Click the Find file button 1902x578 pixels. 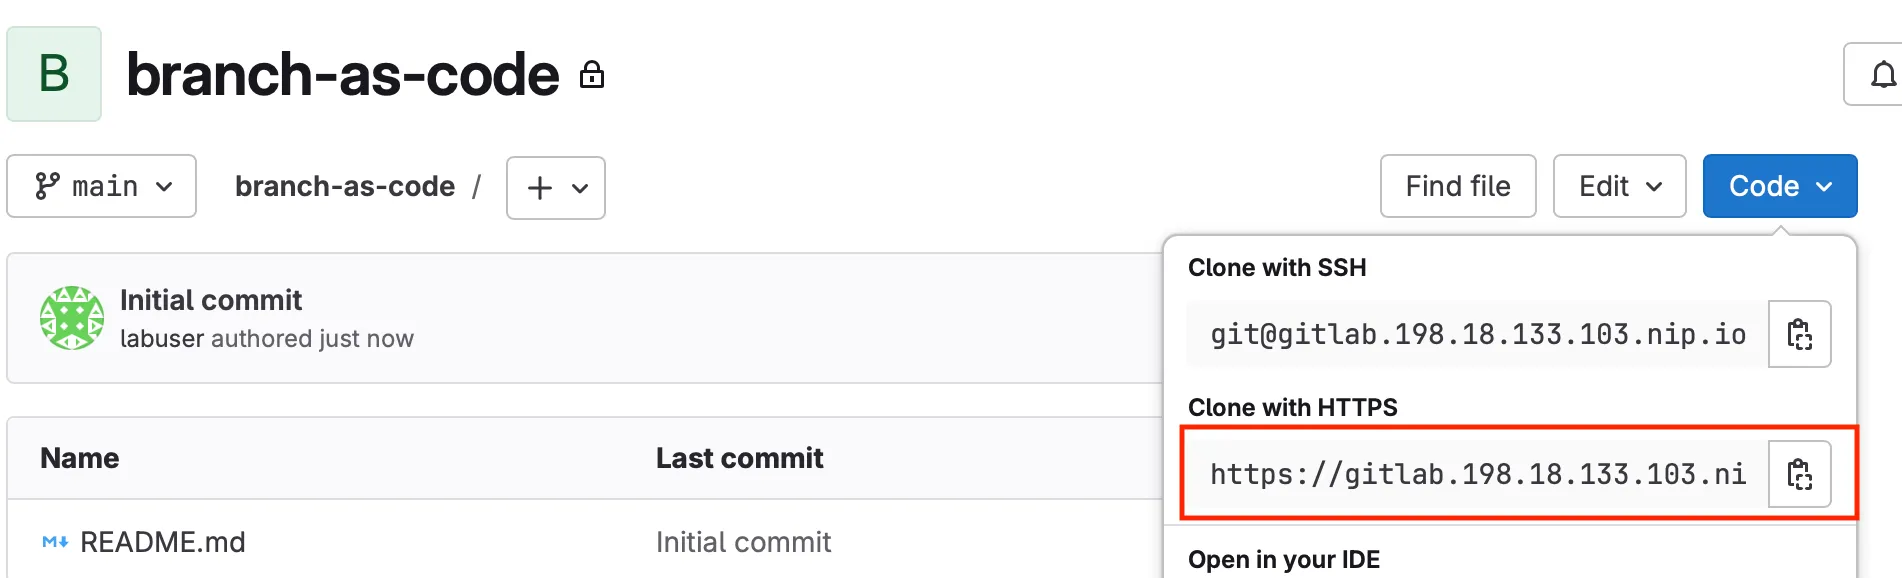1457,186
